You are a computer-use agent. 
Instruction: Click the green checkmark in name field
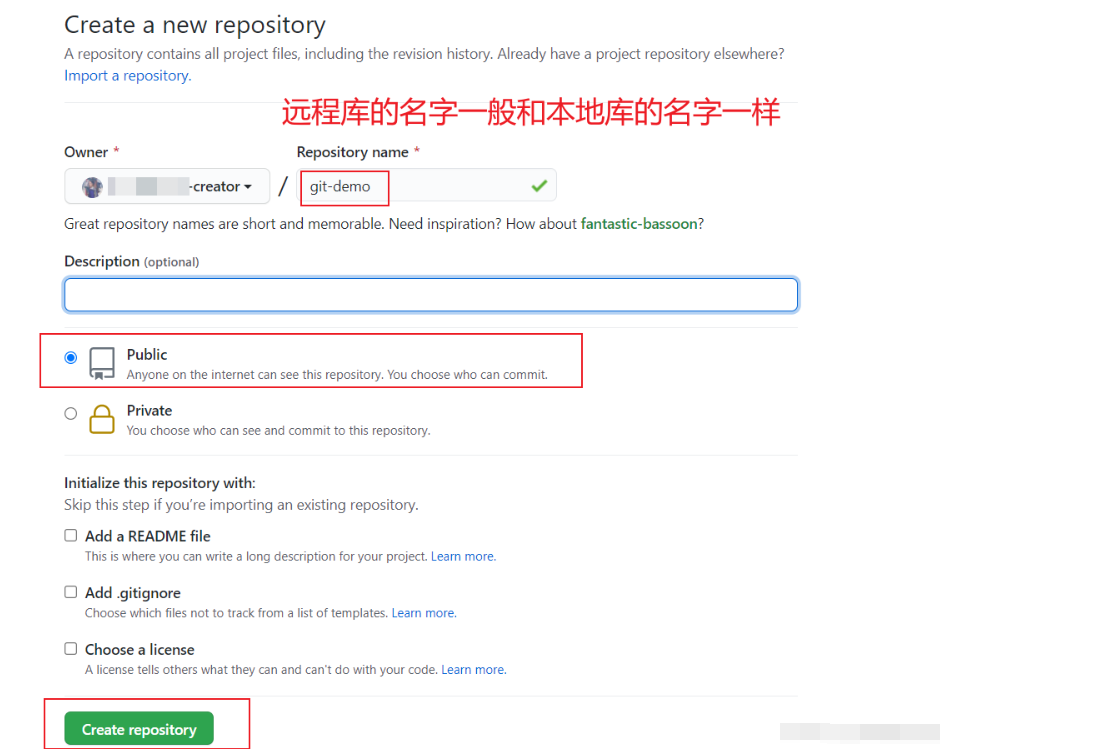click(x=539, y=186)
